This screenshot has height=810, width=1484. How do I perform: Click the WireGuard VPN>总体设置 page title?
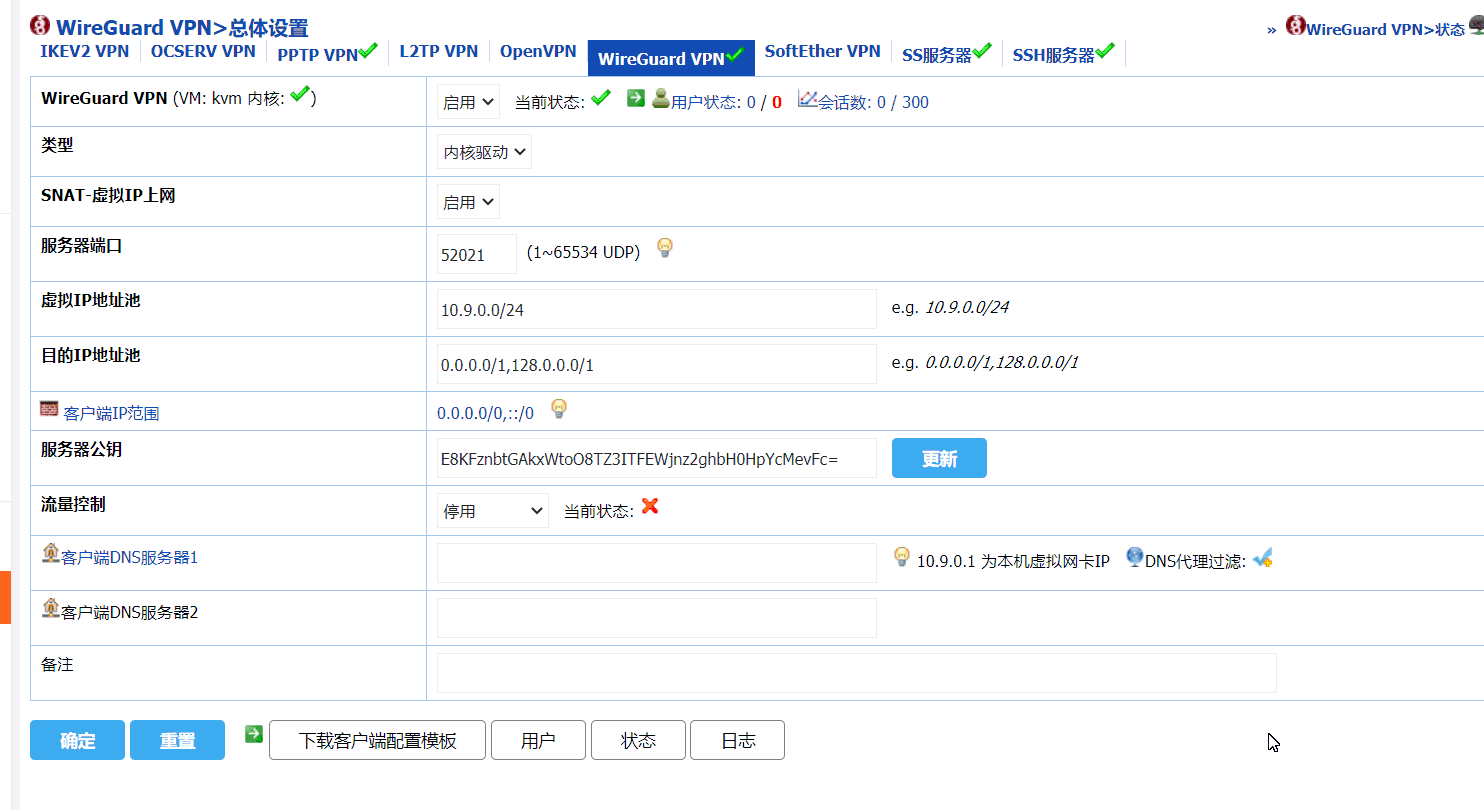pyautogui.click(x=182, y=28)
